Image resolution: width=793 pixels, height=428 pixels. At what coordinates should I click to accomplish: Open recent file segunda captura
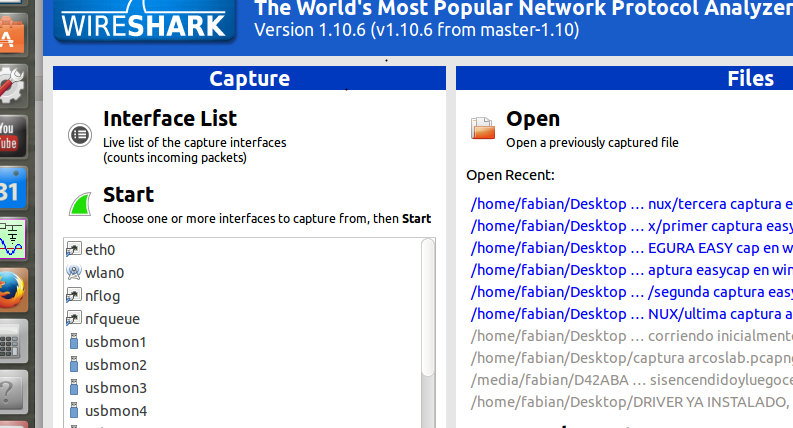[632, 292]
